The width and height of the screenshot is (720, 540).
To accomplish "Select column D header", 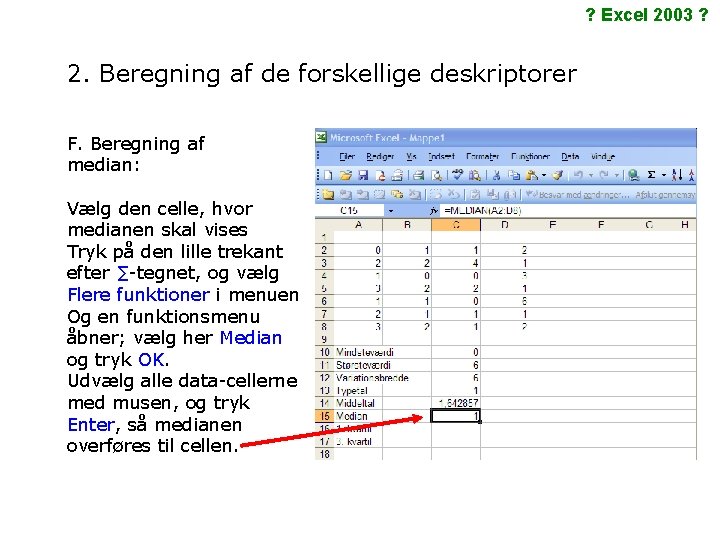I will tap(505, 225).
